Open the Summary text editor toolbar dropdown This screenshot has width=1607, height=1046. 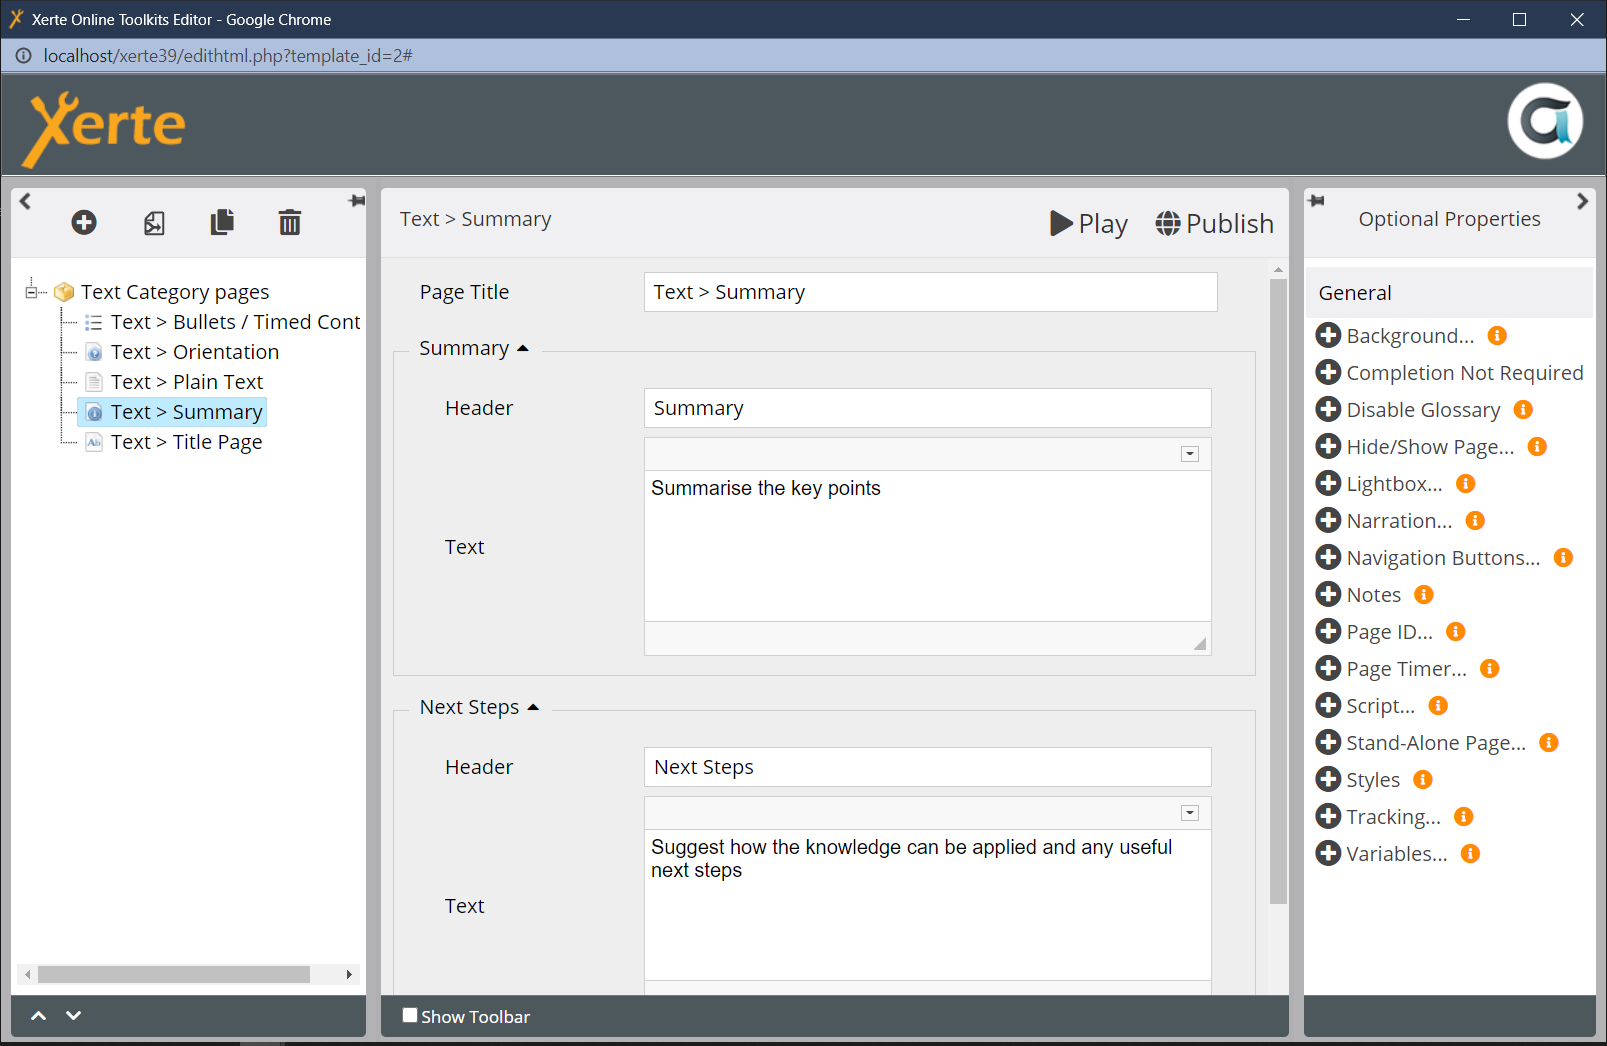[1190, 454]
